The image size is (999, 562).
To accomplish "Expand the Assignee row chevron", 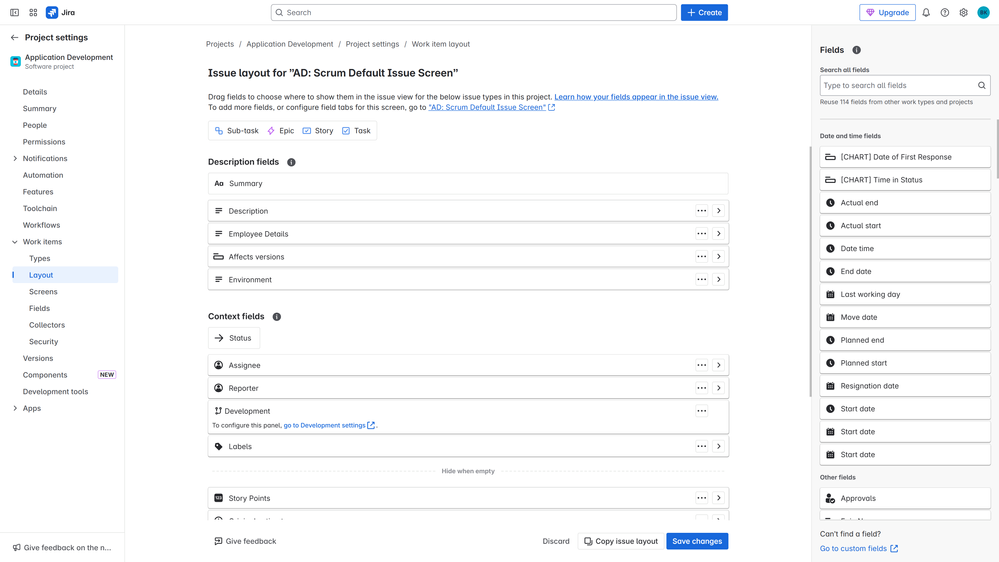I will pyautogui.click(x=719, y=365).
